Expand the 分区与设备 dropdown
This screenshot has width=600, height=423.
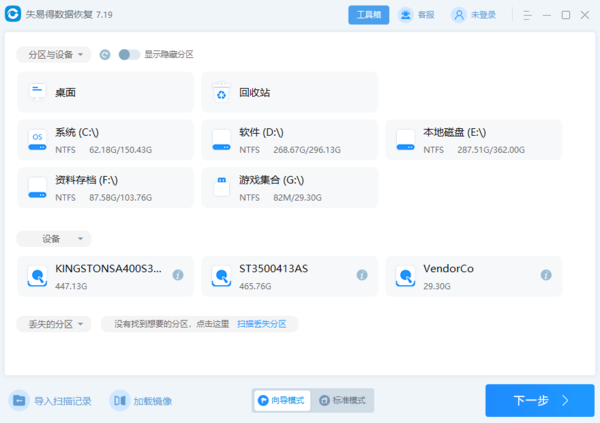click(54, 54)
